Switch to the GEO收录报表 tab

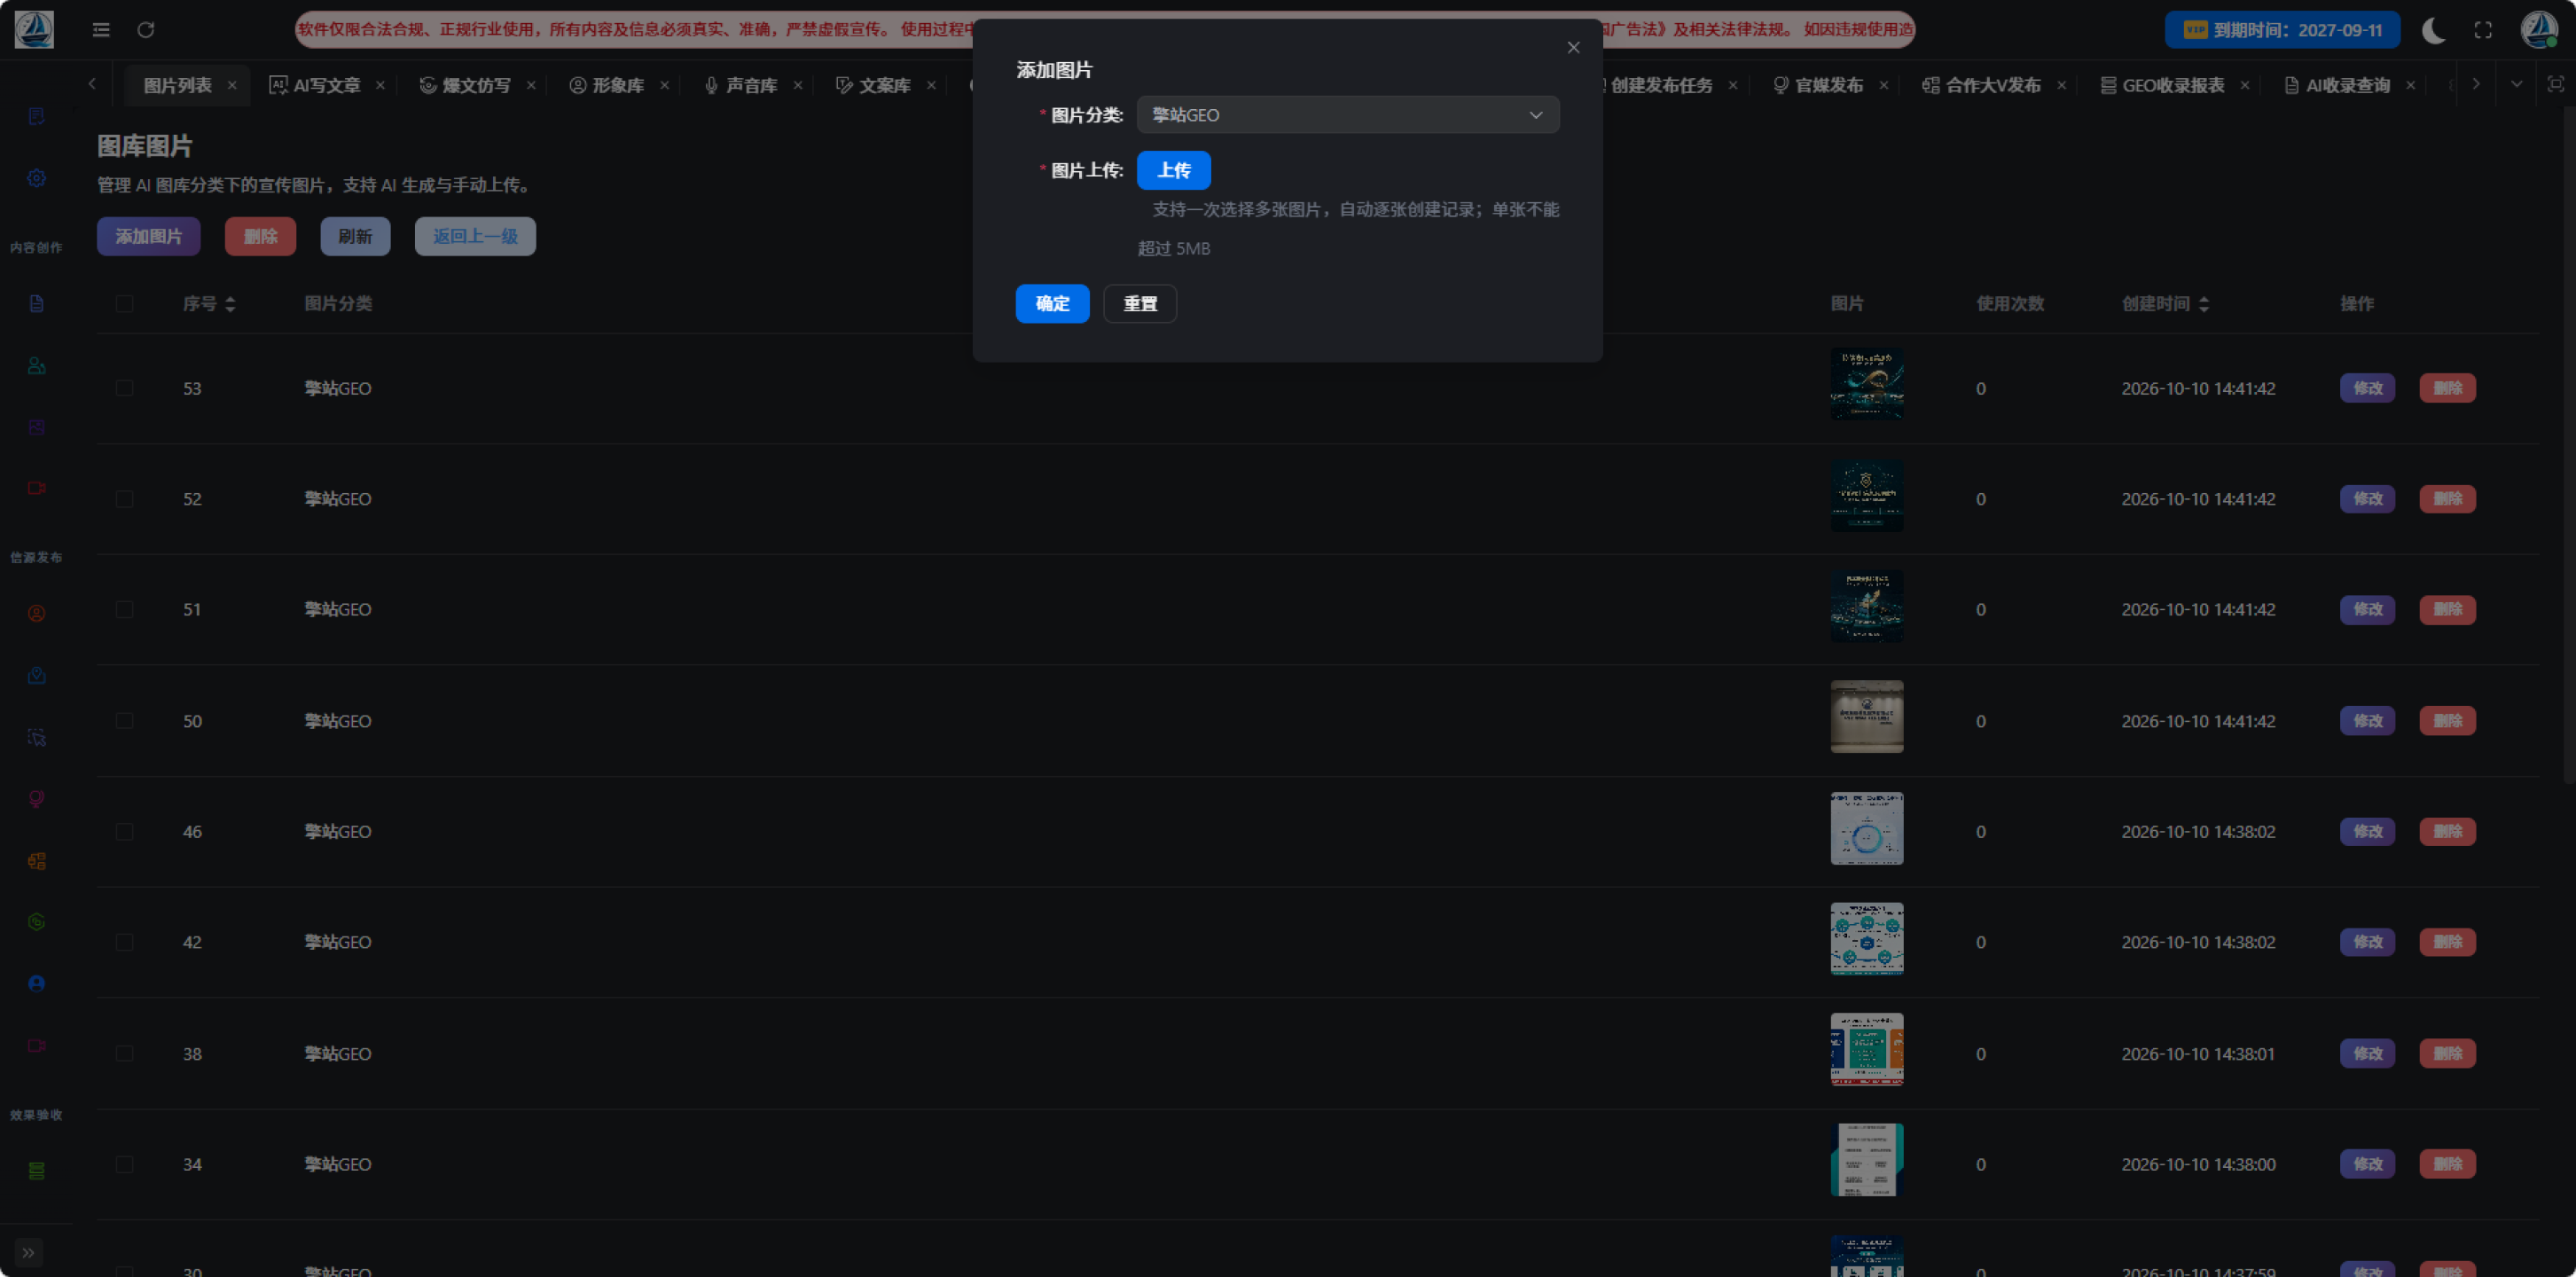tap(2162, 85)
